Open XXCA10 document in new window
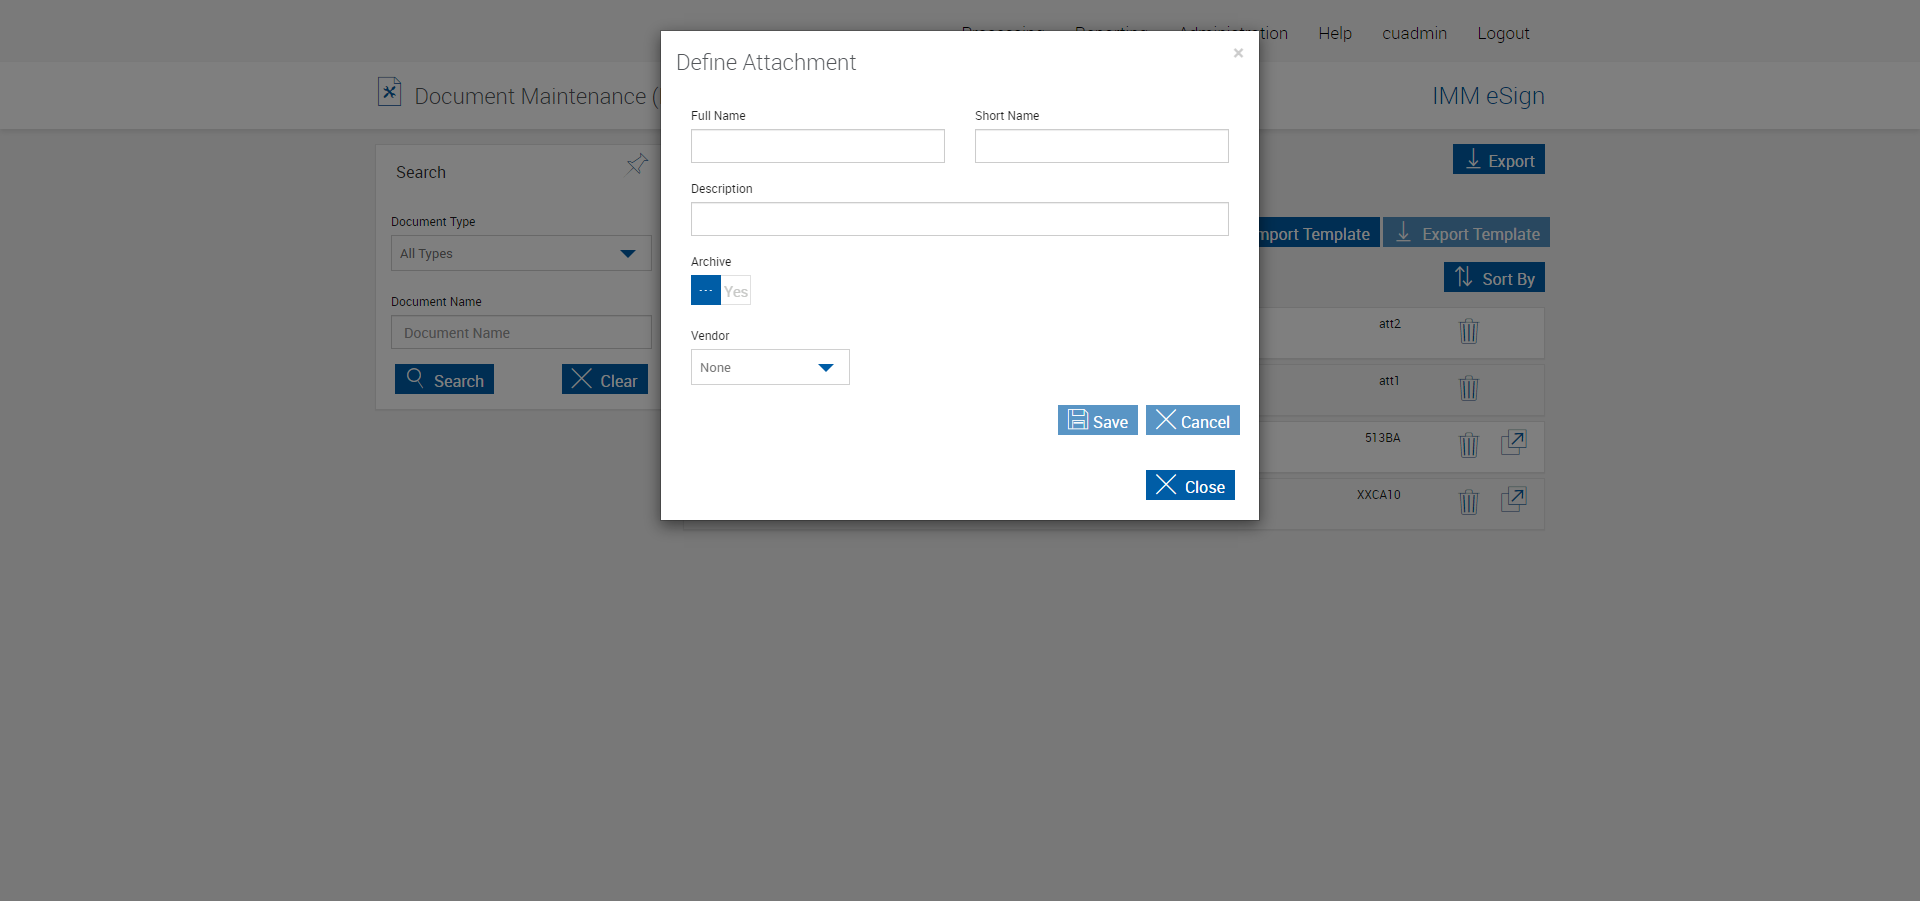1920x901 pixels. 1514,499
